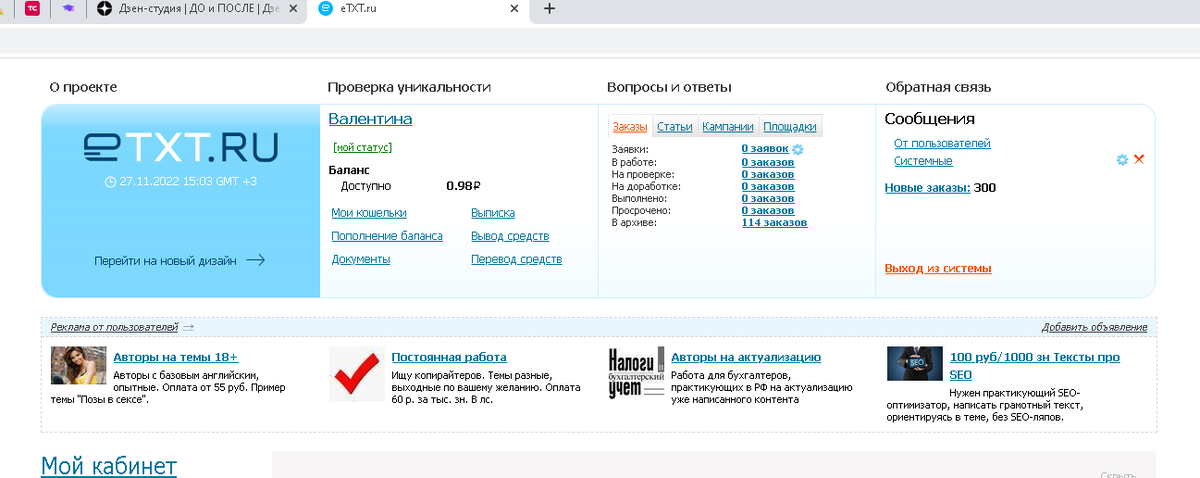
Task: Open На проверке 0 заказов link
Action: (x=767, y=174)
